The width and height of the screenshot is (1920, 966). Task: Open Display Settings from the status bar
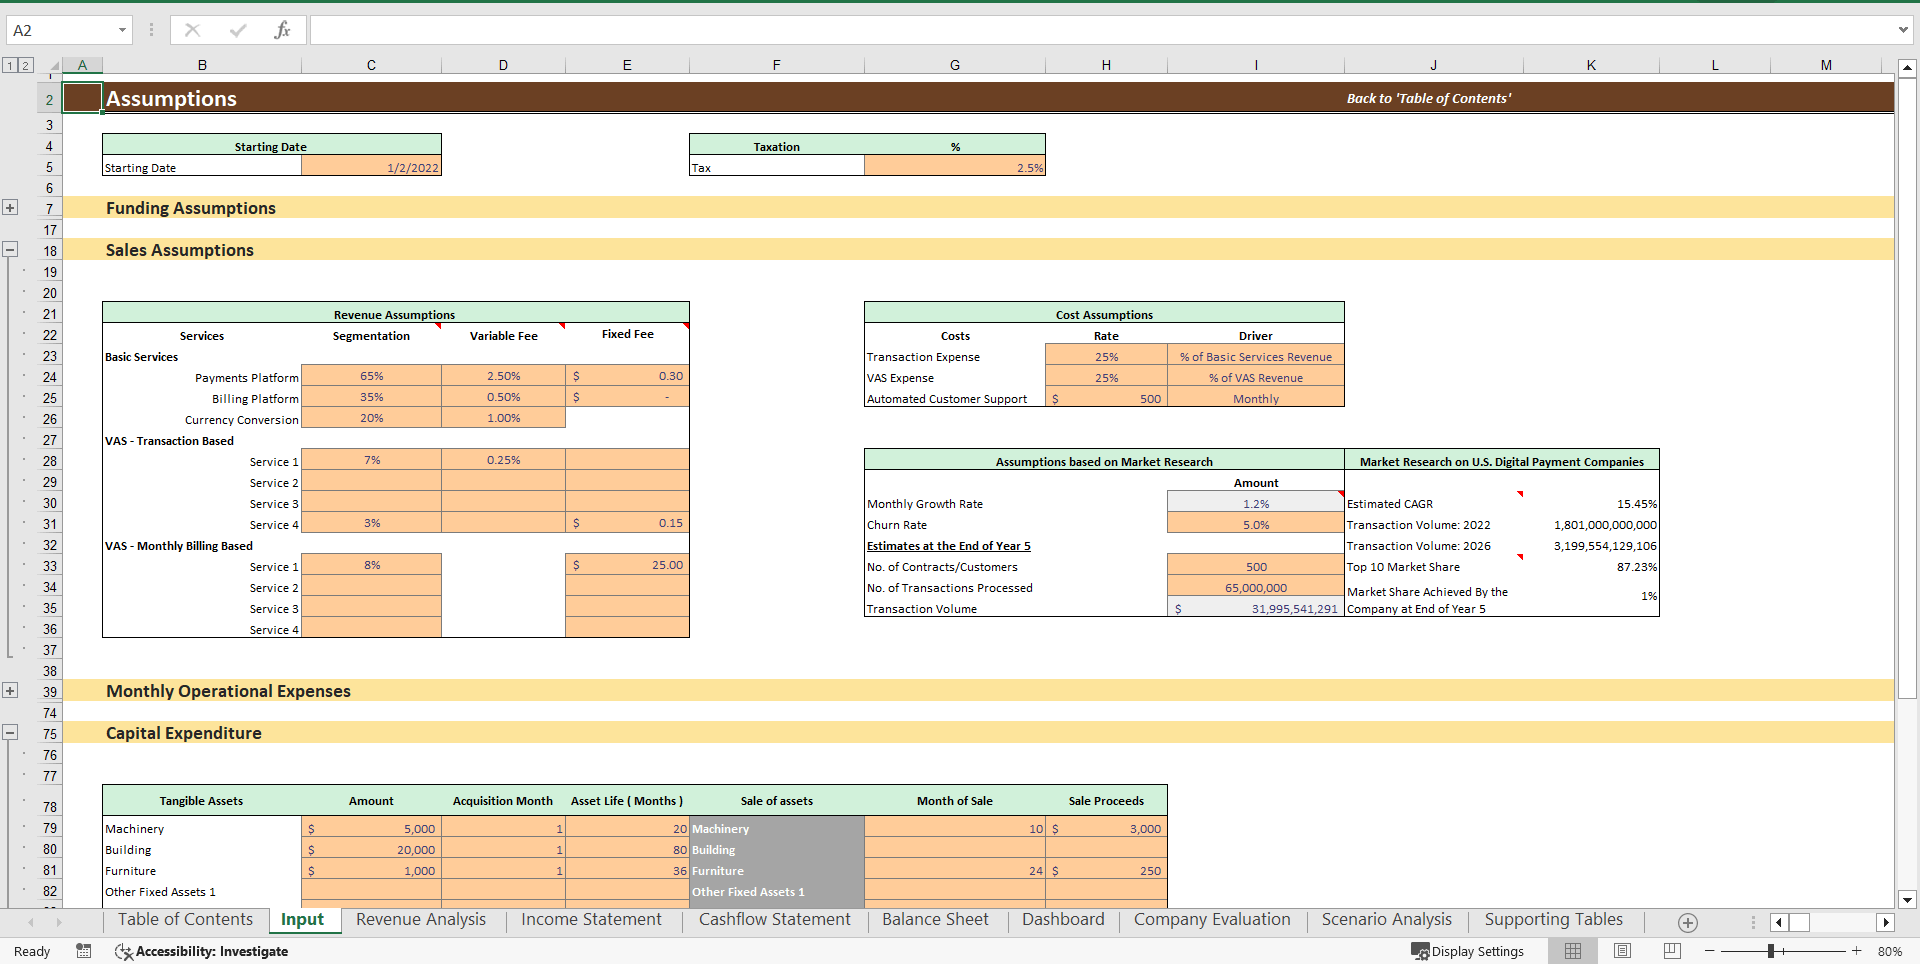(1467, 951)
